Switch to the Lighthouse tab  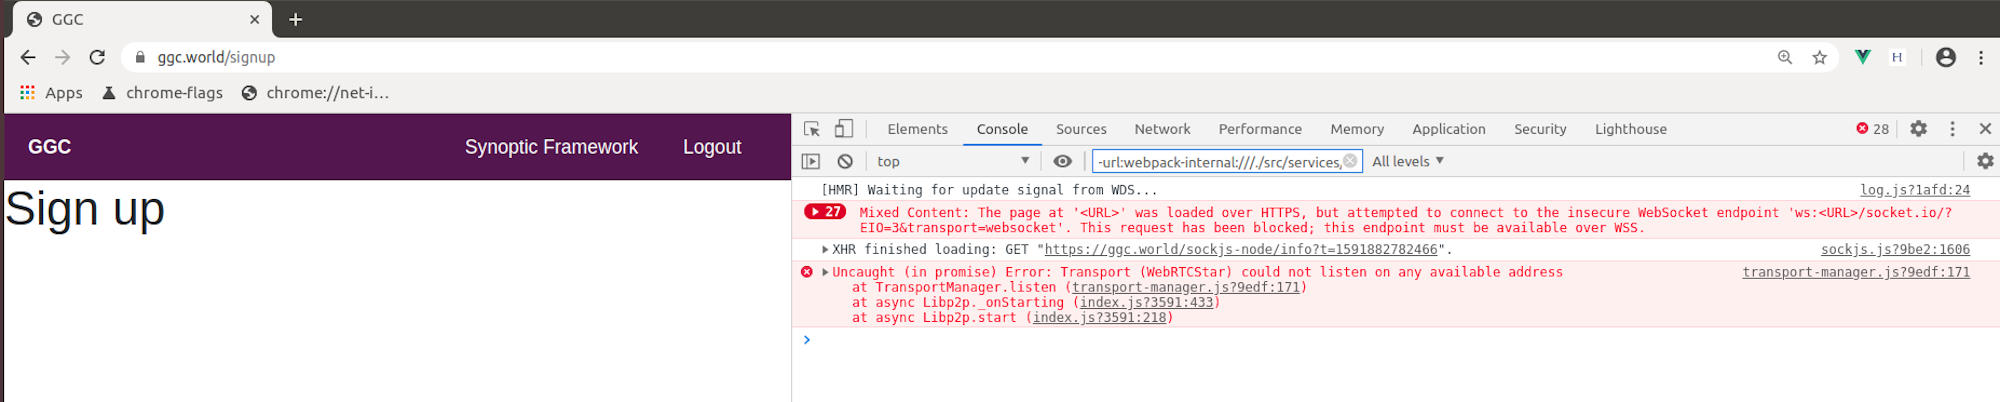pos(1631,129)
